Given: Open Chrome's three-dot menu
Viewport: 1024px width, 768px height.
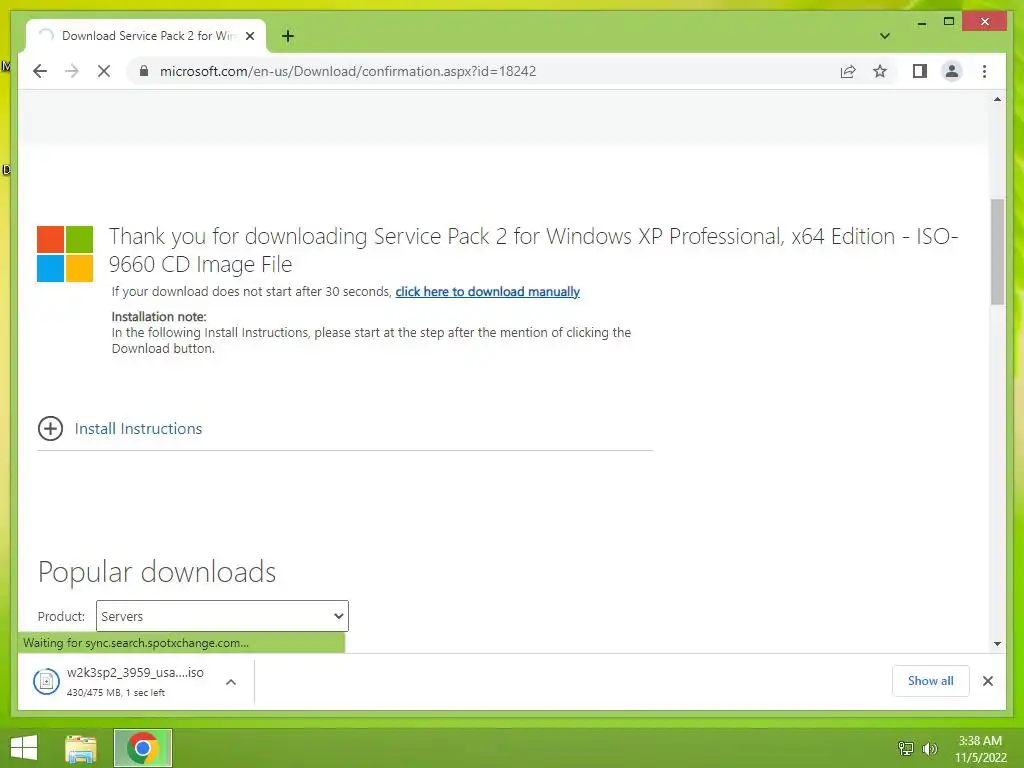Looking at the screenshot, I should [x=984, y=71].
